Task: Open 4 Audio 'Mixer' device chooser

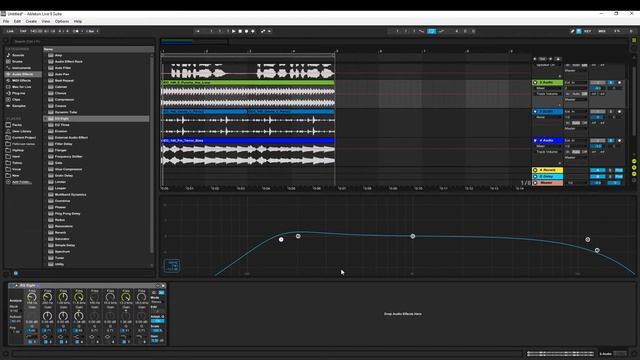Action: point(547,146)
